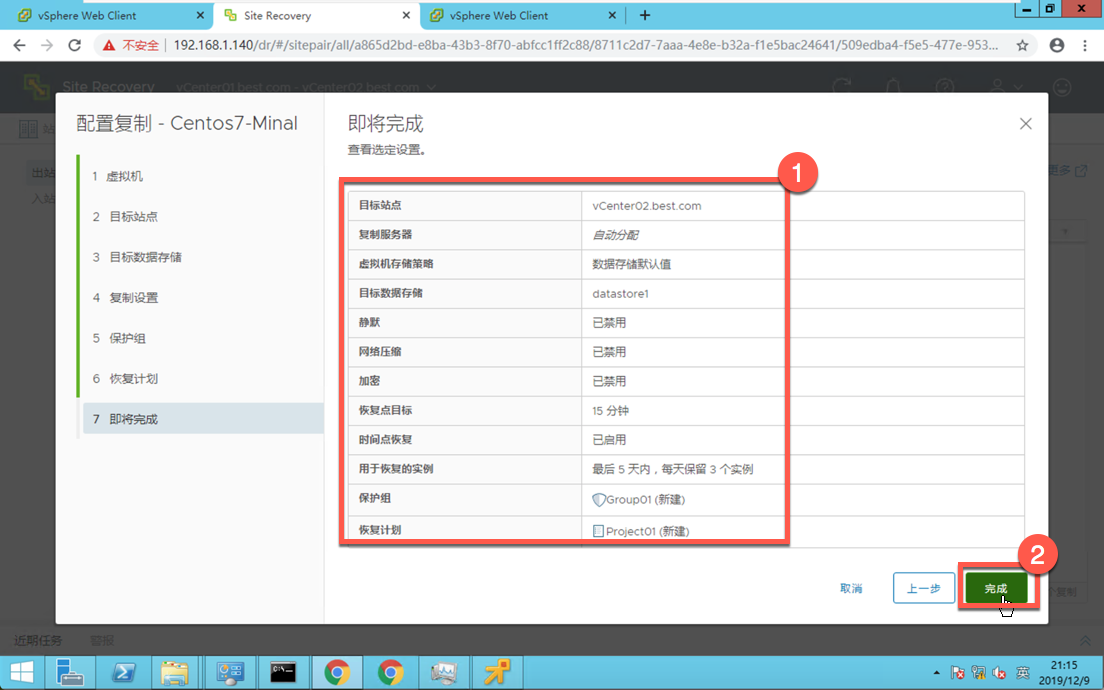Expand the vCenter site pair dropdown chevron
The height and width of the screenshot is (690, 1104).
(431, 87)
